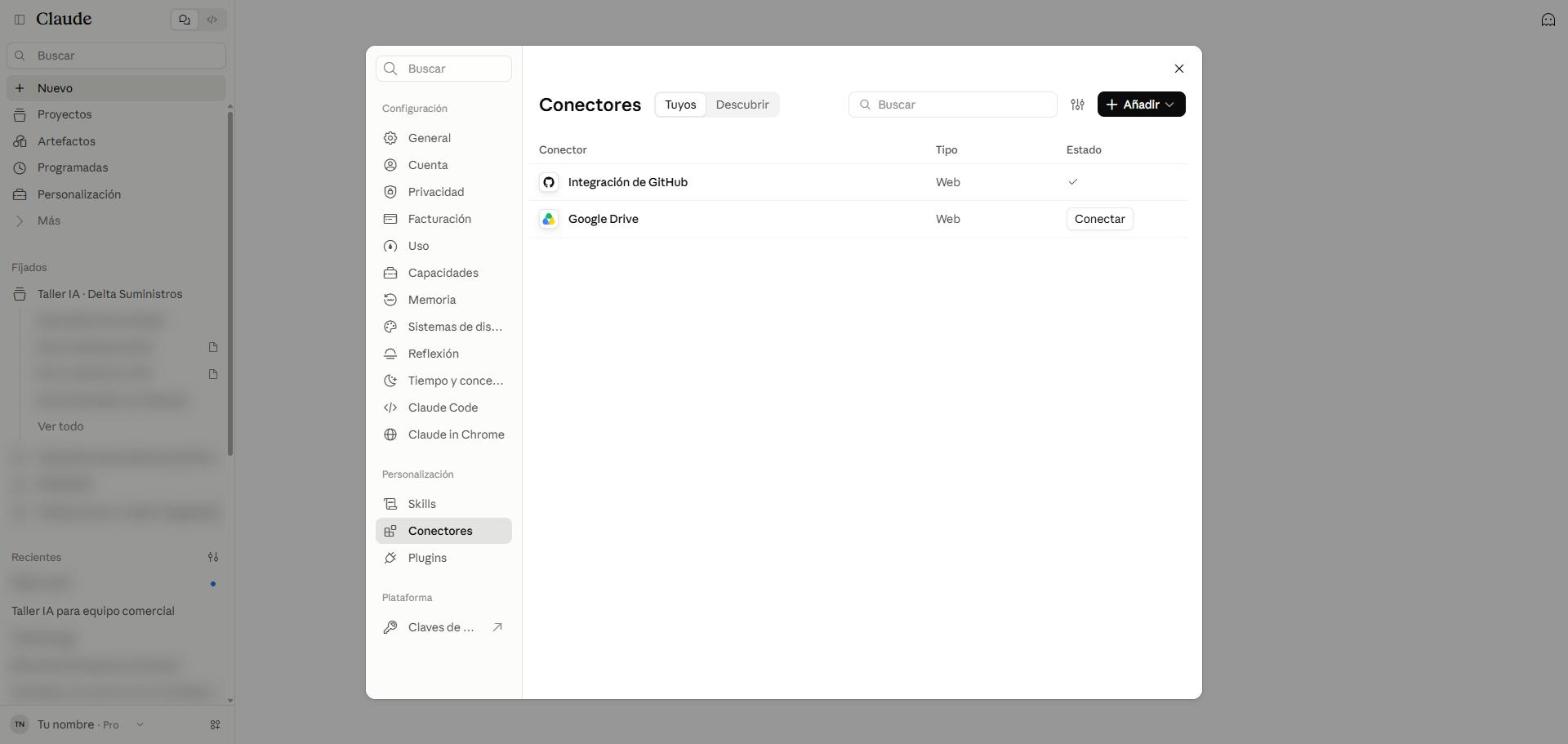The image size is (1568, 744).
Task: Click the Sistemas de diseño palette icon
Action: coord(390,327)
